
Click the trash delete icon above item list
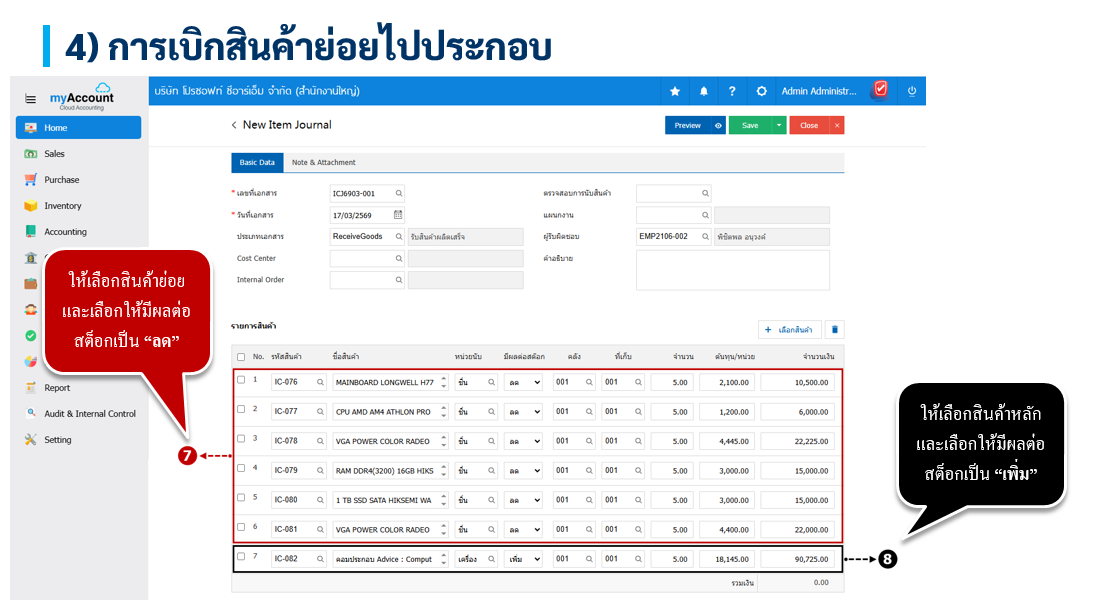836,329
